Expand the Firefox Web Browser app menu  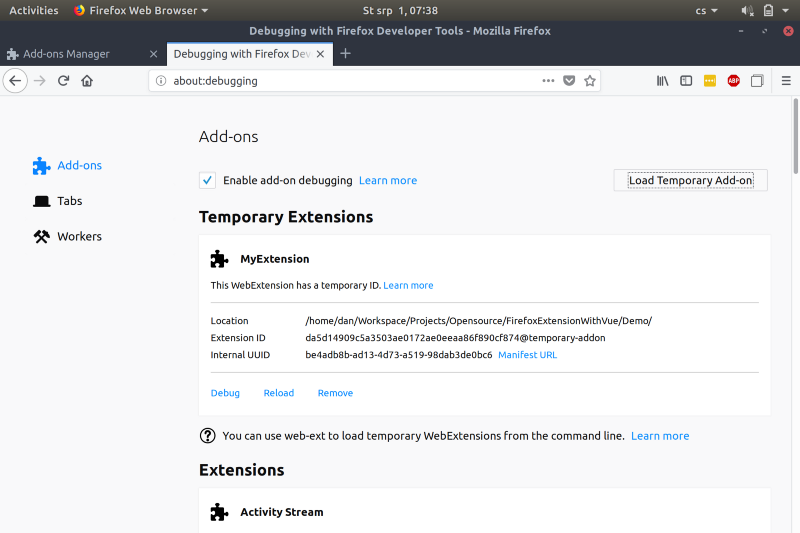(x=141, y=10)
